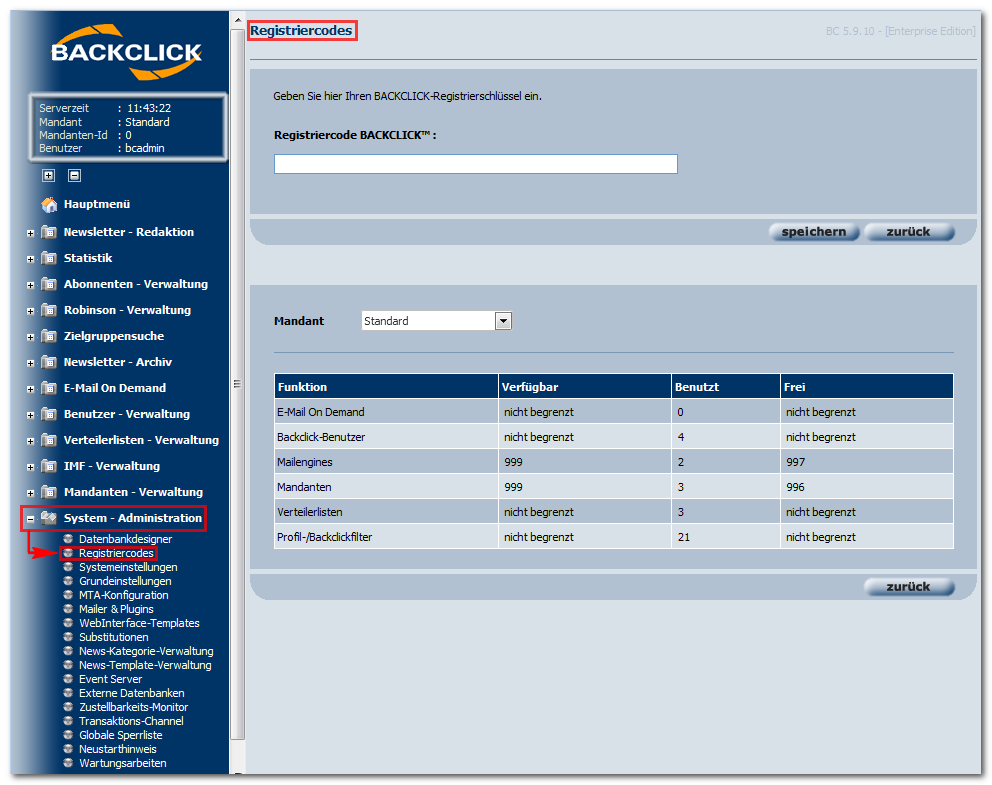Open Globale Sperrliste entry

tap(120, 735)
